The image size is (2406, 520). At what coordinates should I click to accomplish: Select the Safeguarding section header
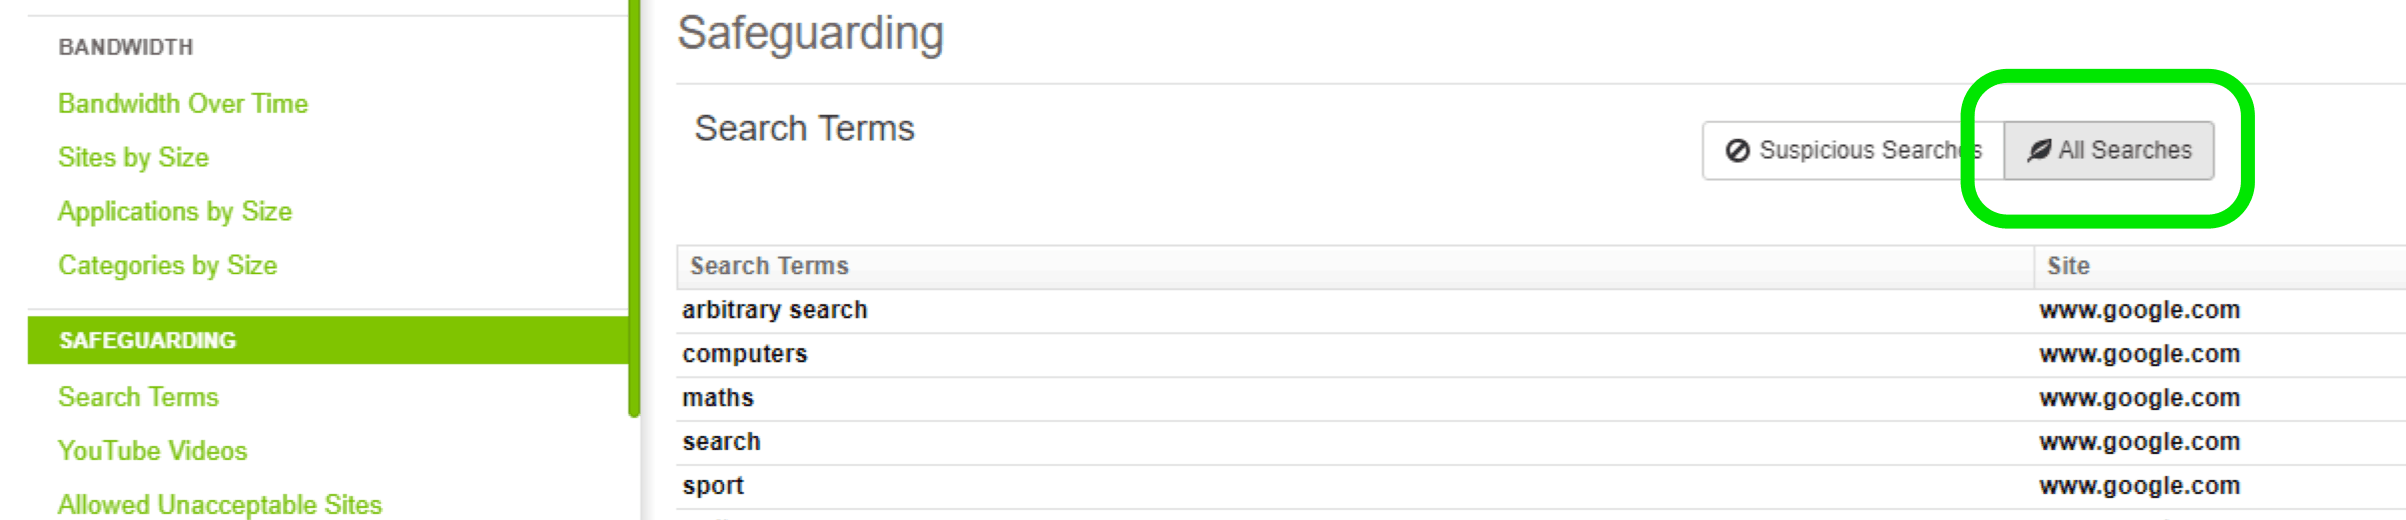[x=328, y=340]
